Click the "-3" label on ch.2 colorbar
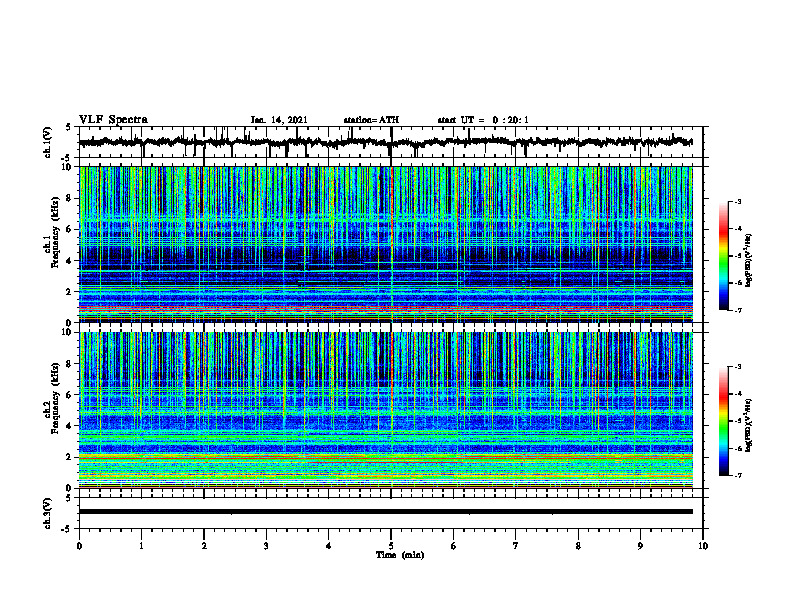The image size is (792, 612). 737,367
